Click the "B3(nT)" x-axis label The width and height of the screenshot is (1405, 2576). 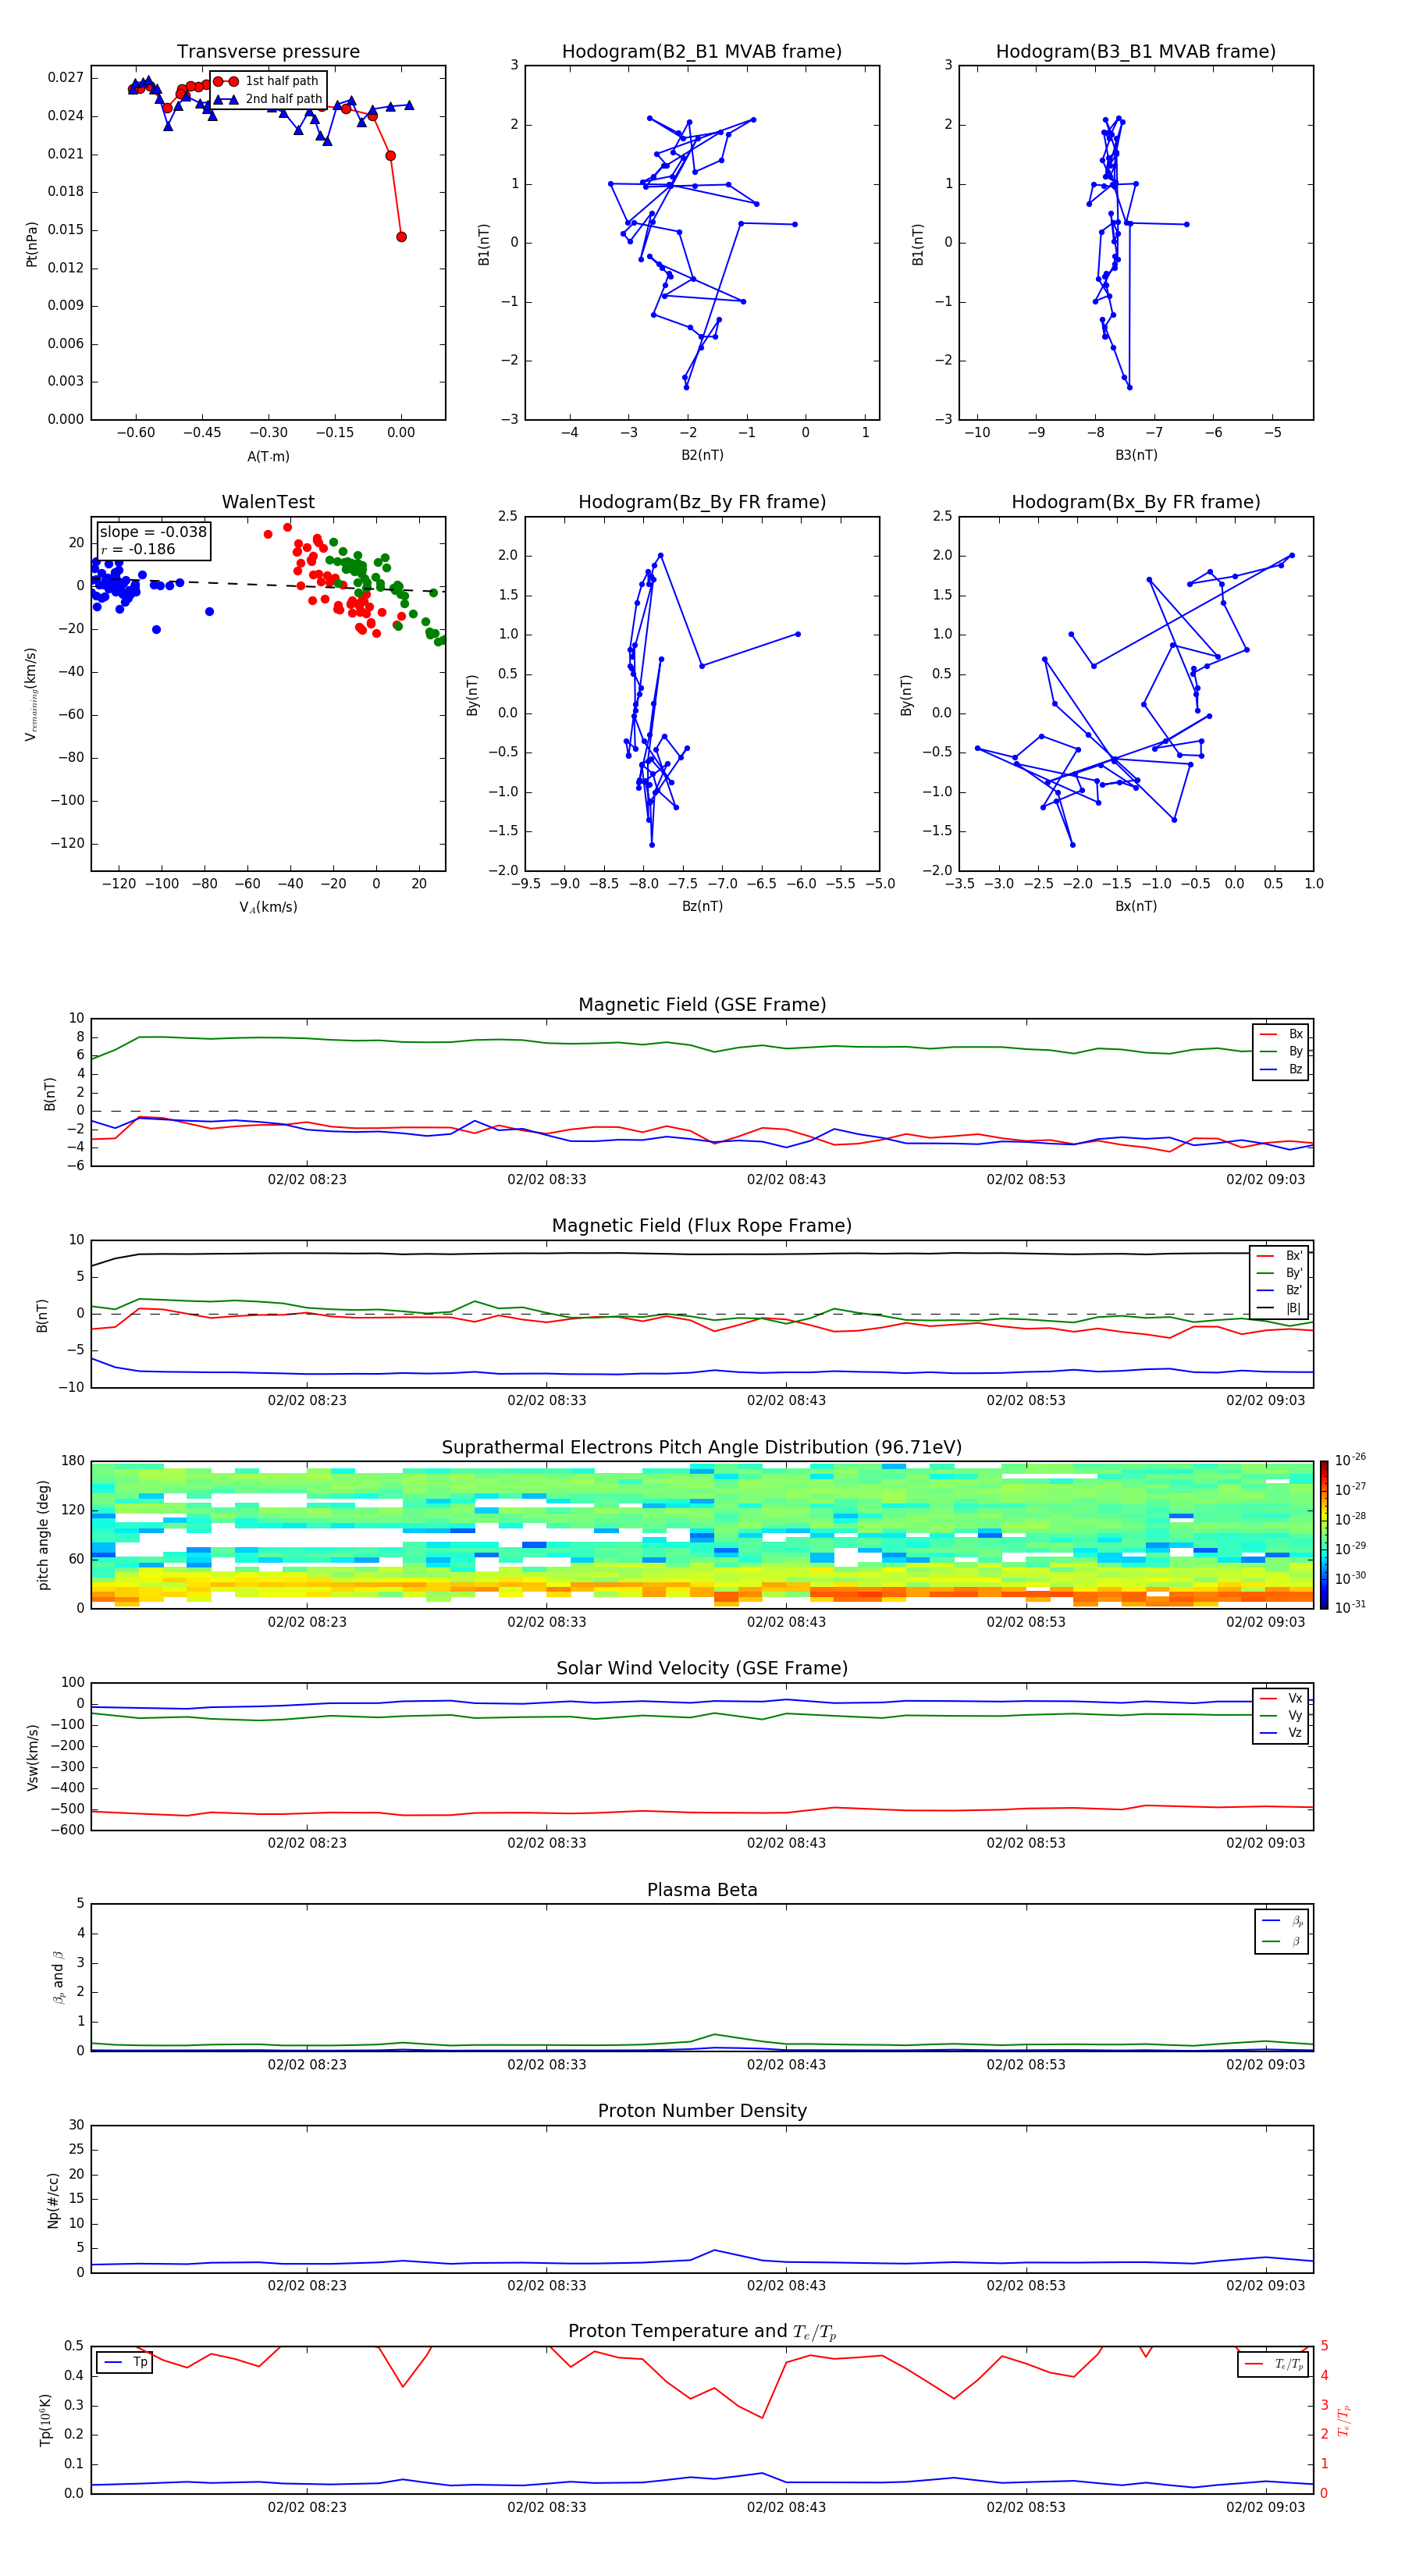coord(1136,455)
